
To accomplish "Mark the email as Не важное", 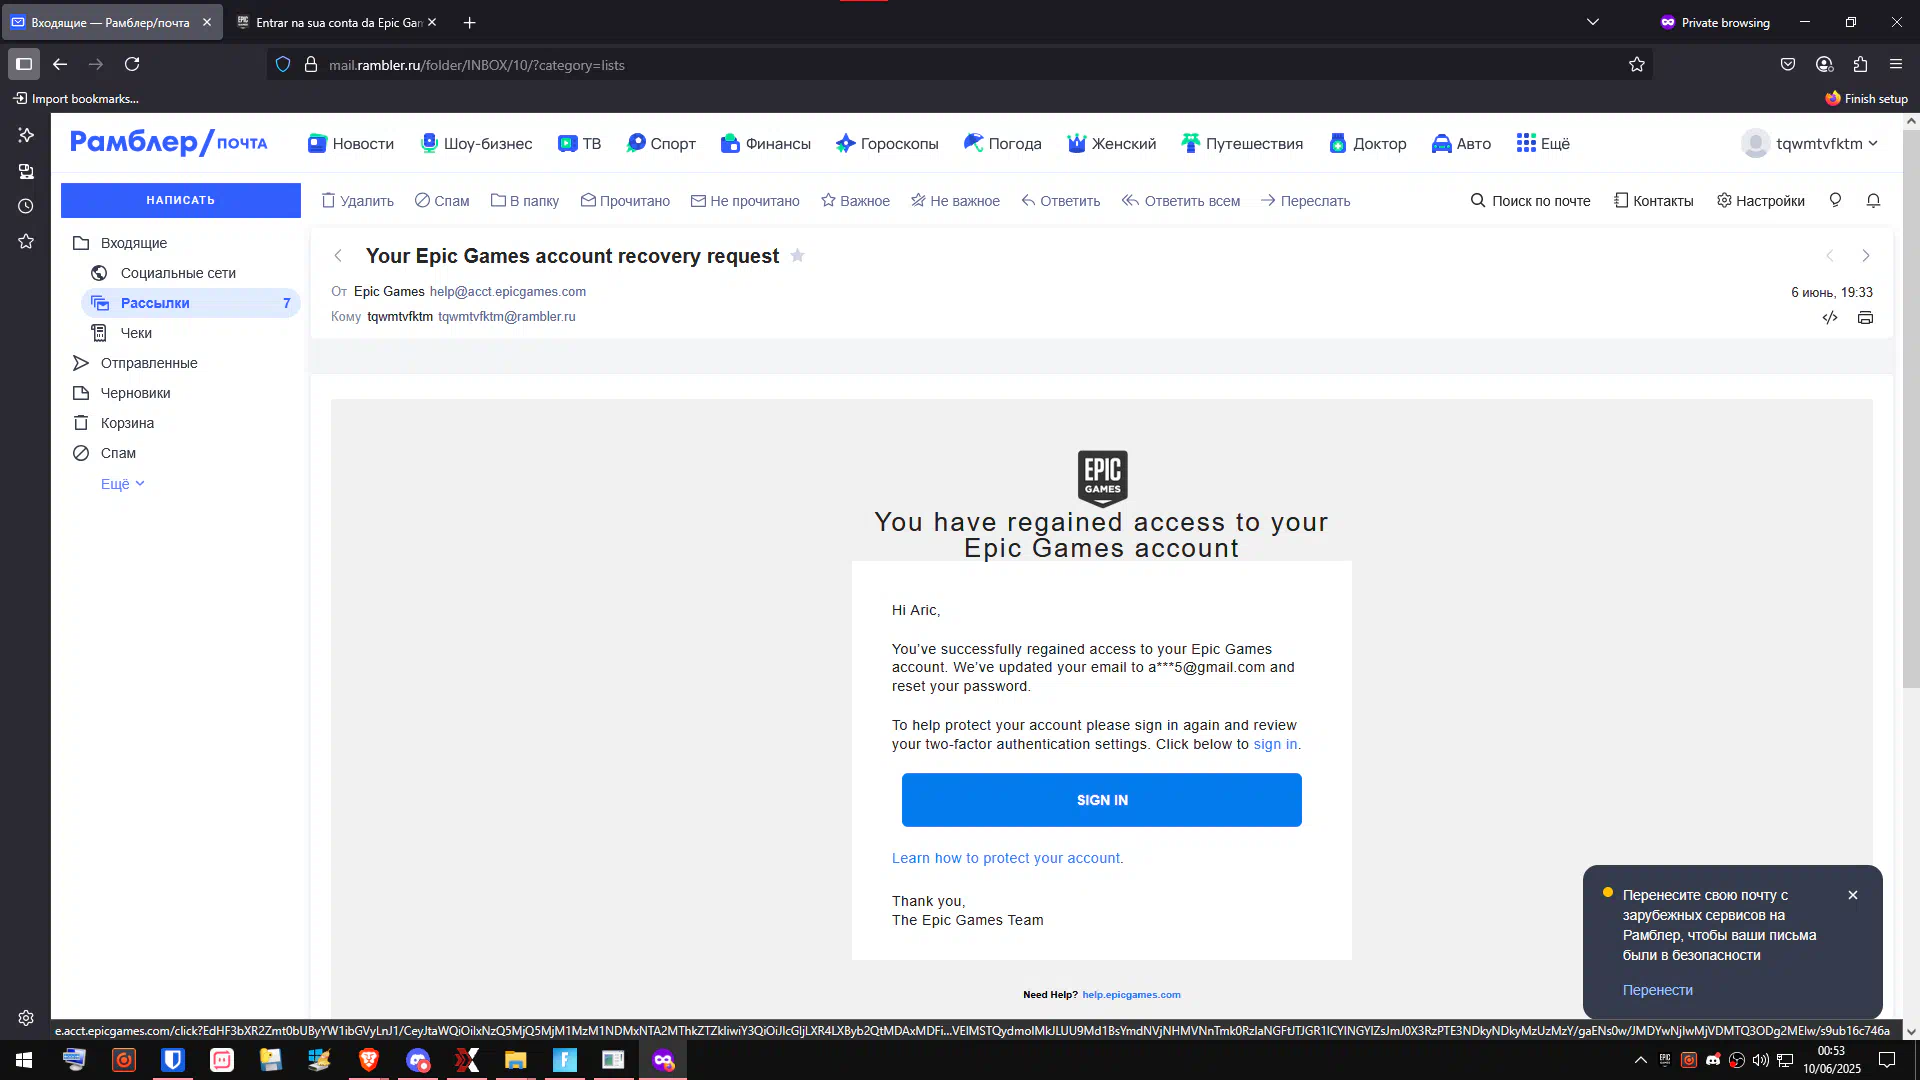I will click(955, 201).
